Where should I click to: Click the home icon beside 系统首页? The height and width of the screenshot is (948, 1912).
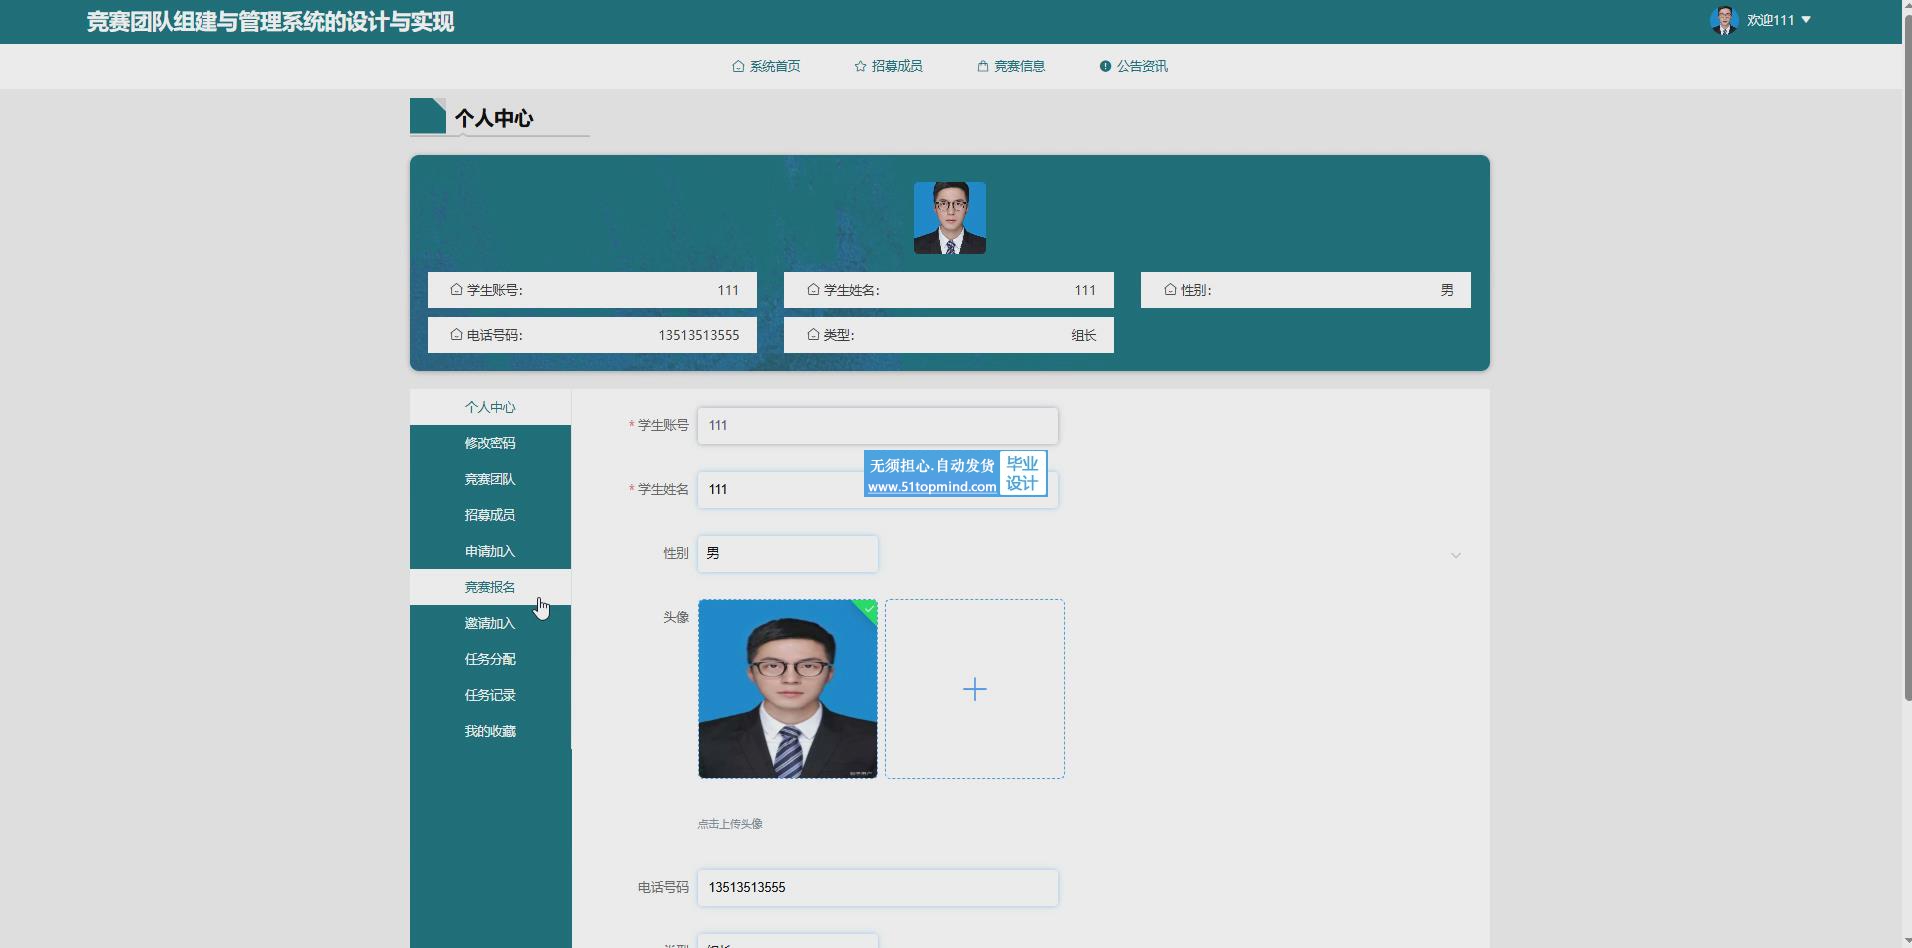point(738,66)
